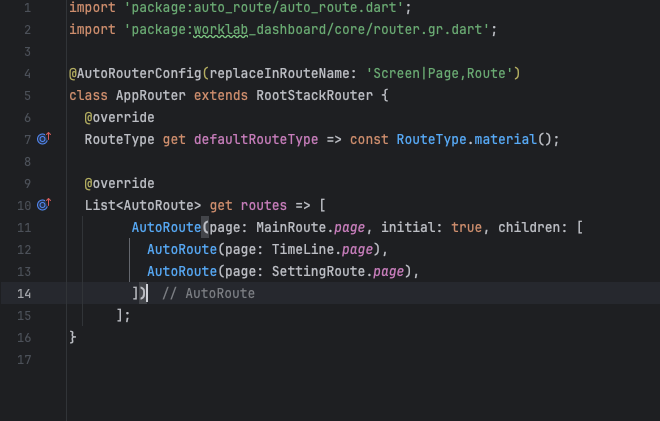Image resolution: width=660 pixels, height=421 pixels.
Task: Click the AppRouter class name
Action: pyautogui.click(x=151, y=96)
